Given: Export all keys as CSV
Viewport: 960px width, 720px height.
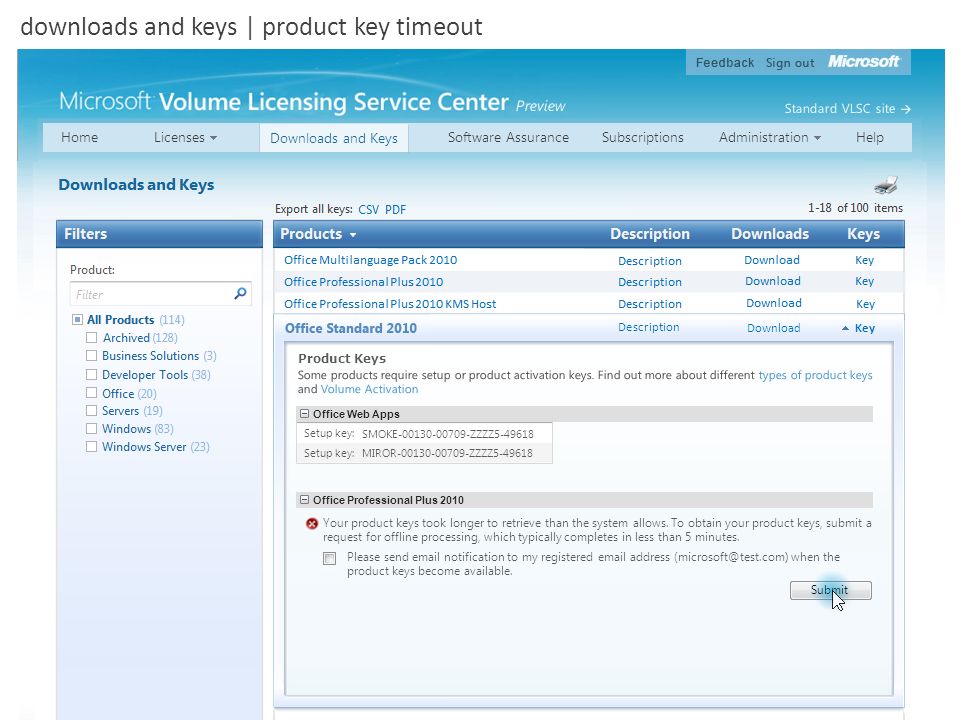Looking at the screenshot, I should (x=369, y=209).
